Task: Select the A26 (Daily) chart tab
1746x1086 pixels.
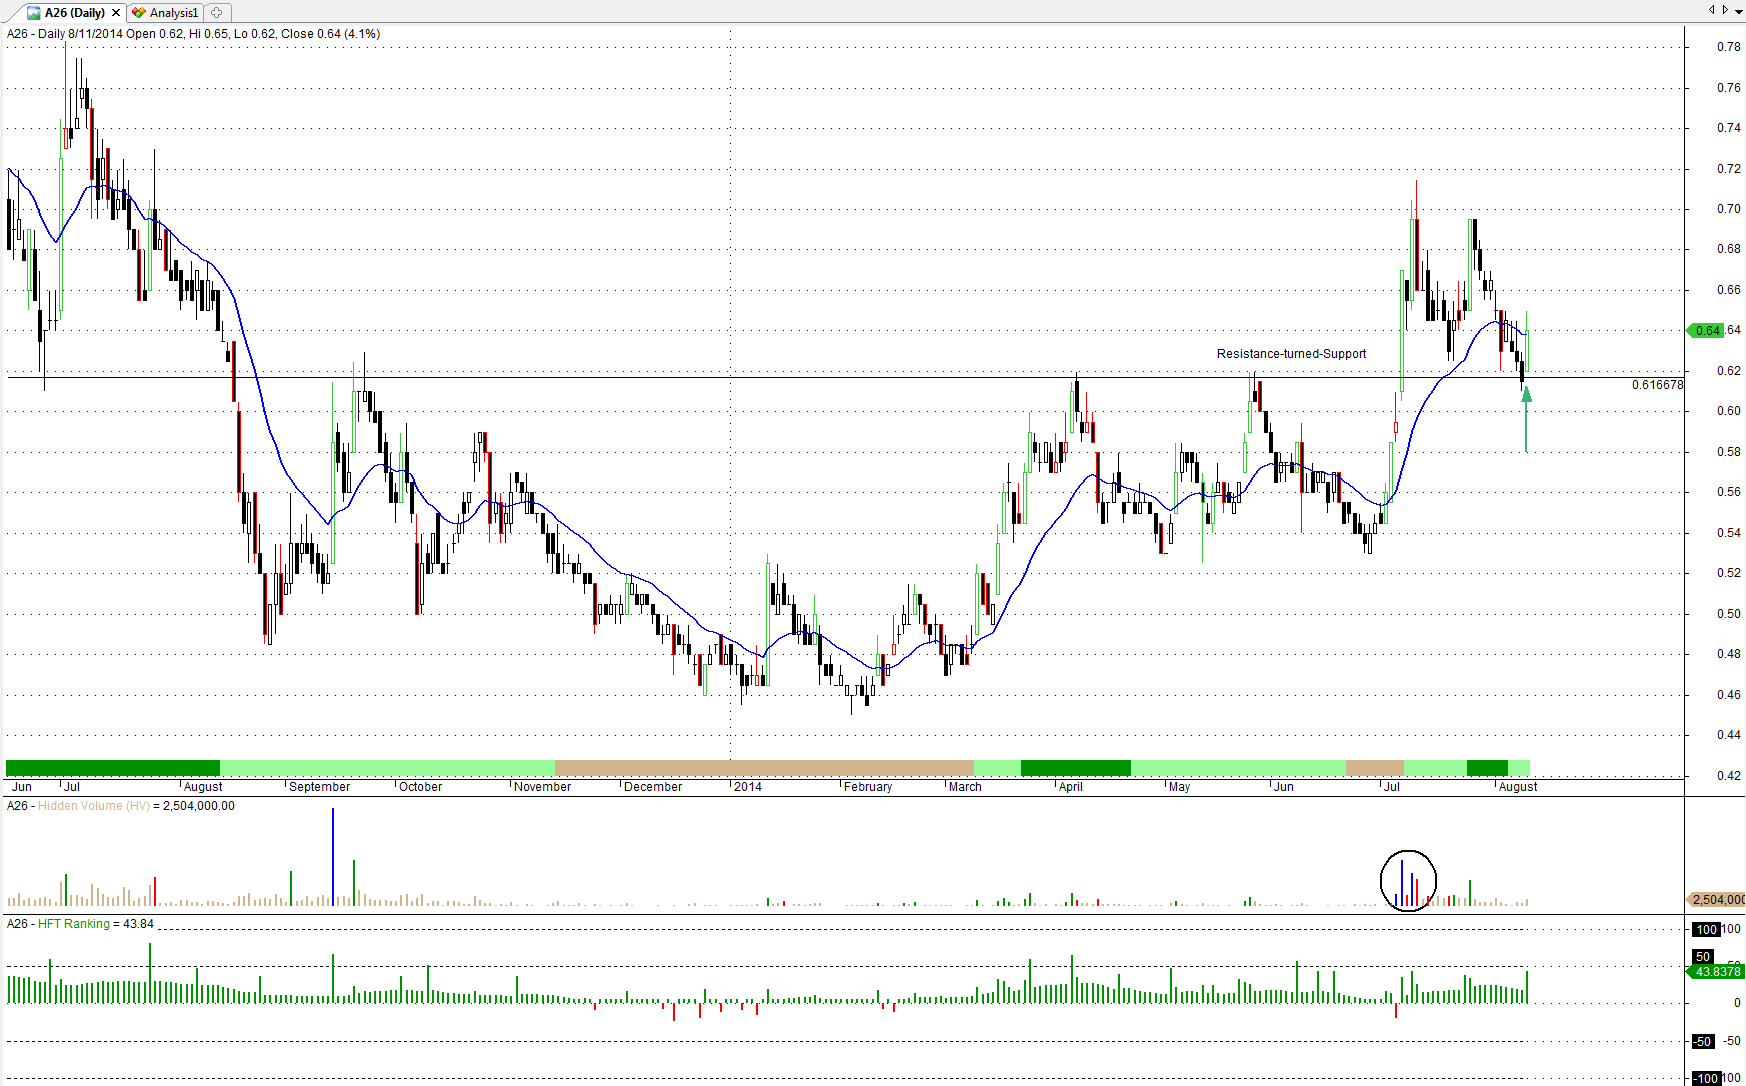Action: tap(74, 13)
